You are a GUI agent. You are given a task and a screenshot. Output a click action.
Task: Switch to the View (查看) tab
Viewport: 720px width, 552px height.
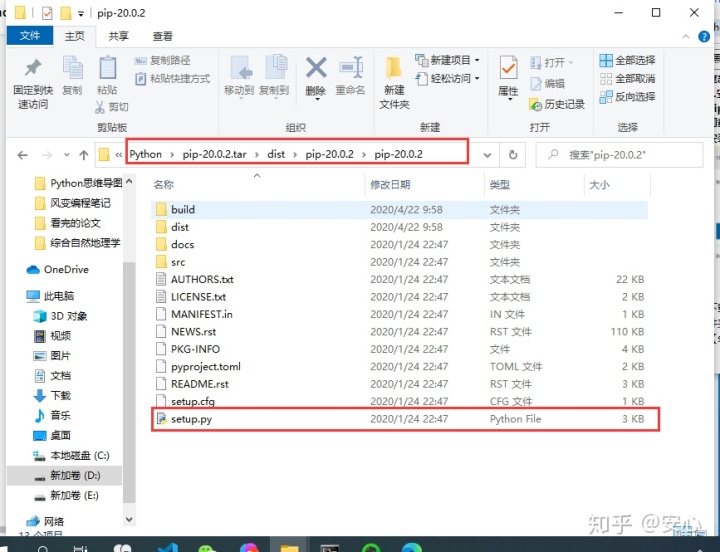point(163,36)
